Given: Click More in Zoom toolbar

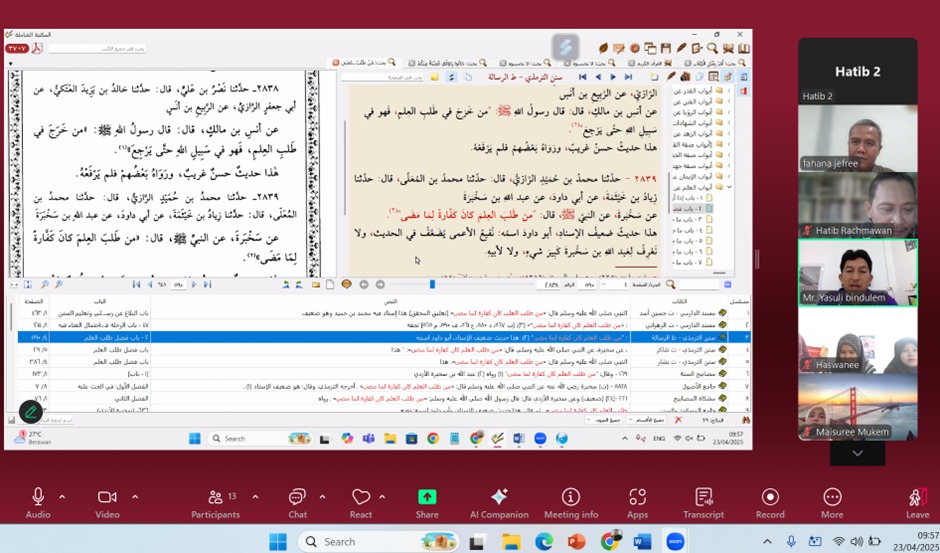Looking at the screenshot, I should [x=831, y=503].
